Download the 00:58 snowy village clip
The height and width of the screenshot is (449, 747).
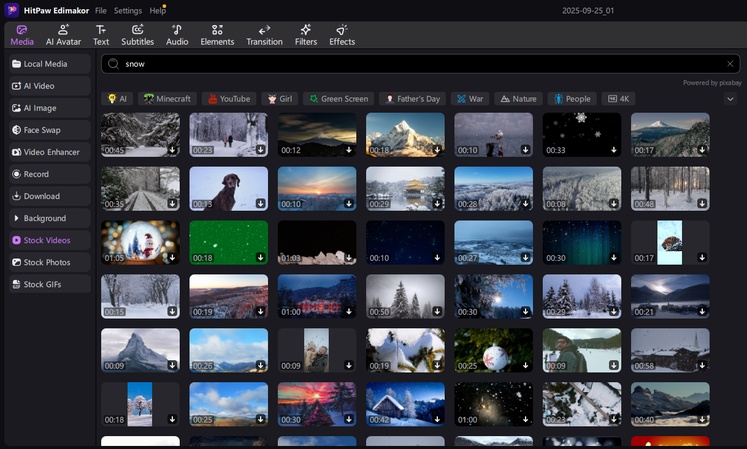point(702,365)
